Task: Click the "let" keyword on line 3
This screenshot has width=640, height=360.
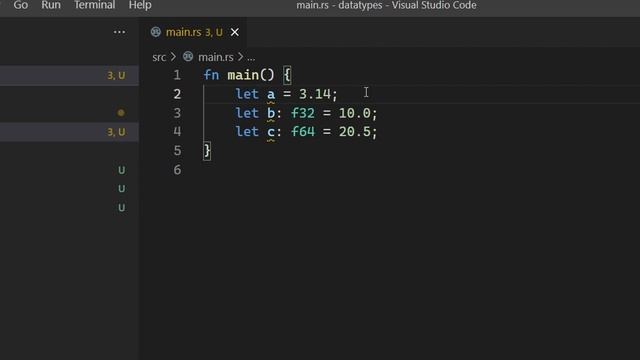Action: pyautogui.click(x=247, y=113)
